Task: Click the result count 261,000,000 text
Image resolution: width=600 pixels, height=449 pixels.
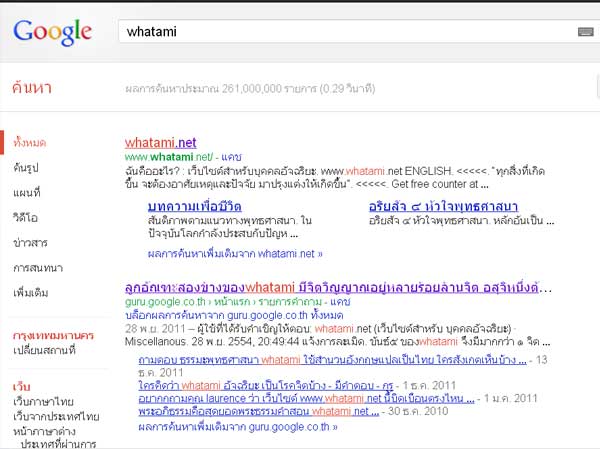Action: (x=250, y=89)
